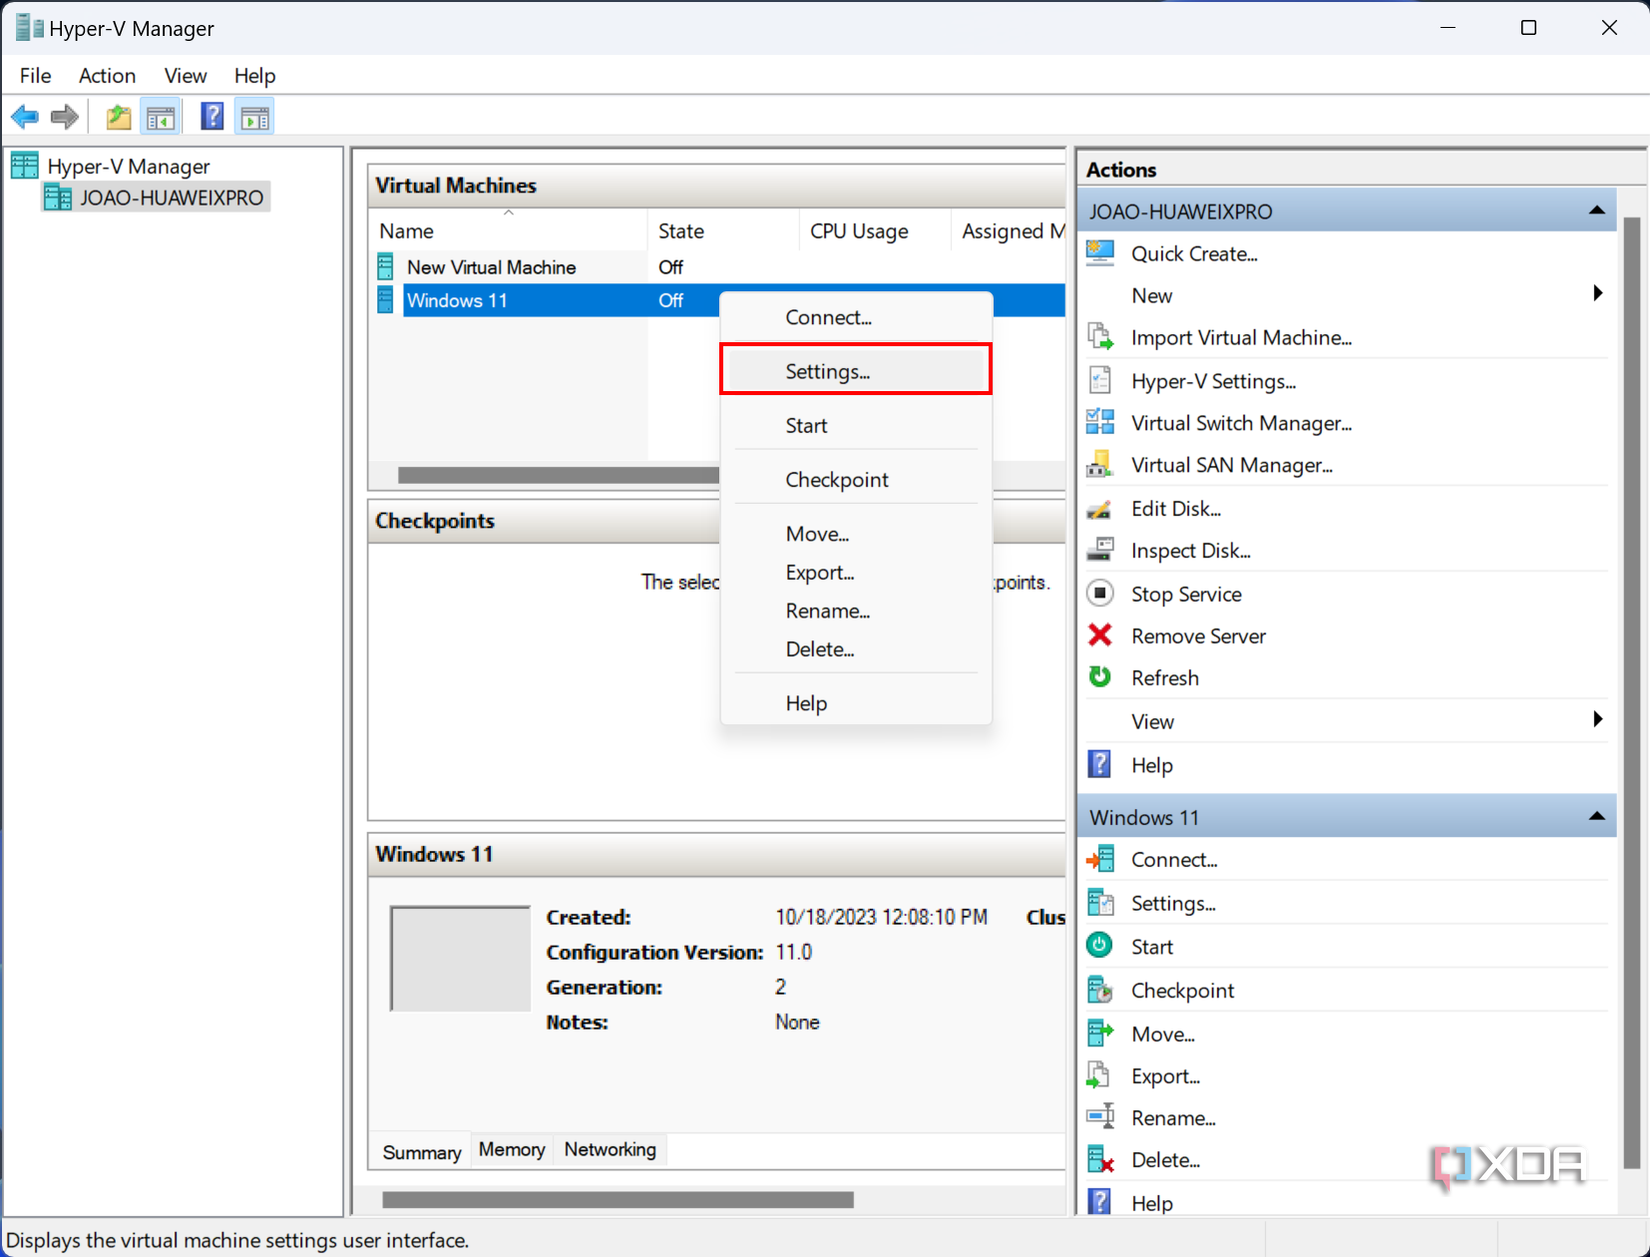Click Settings under Windows 11 actions pane

(x=1172, y=903)
